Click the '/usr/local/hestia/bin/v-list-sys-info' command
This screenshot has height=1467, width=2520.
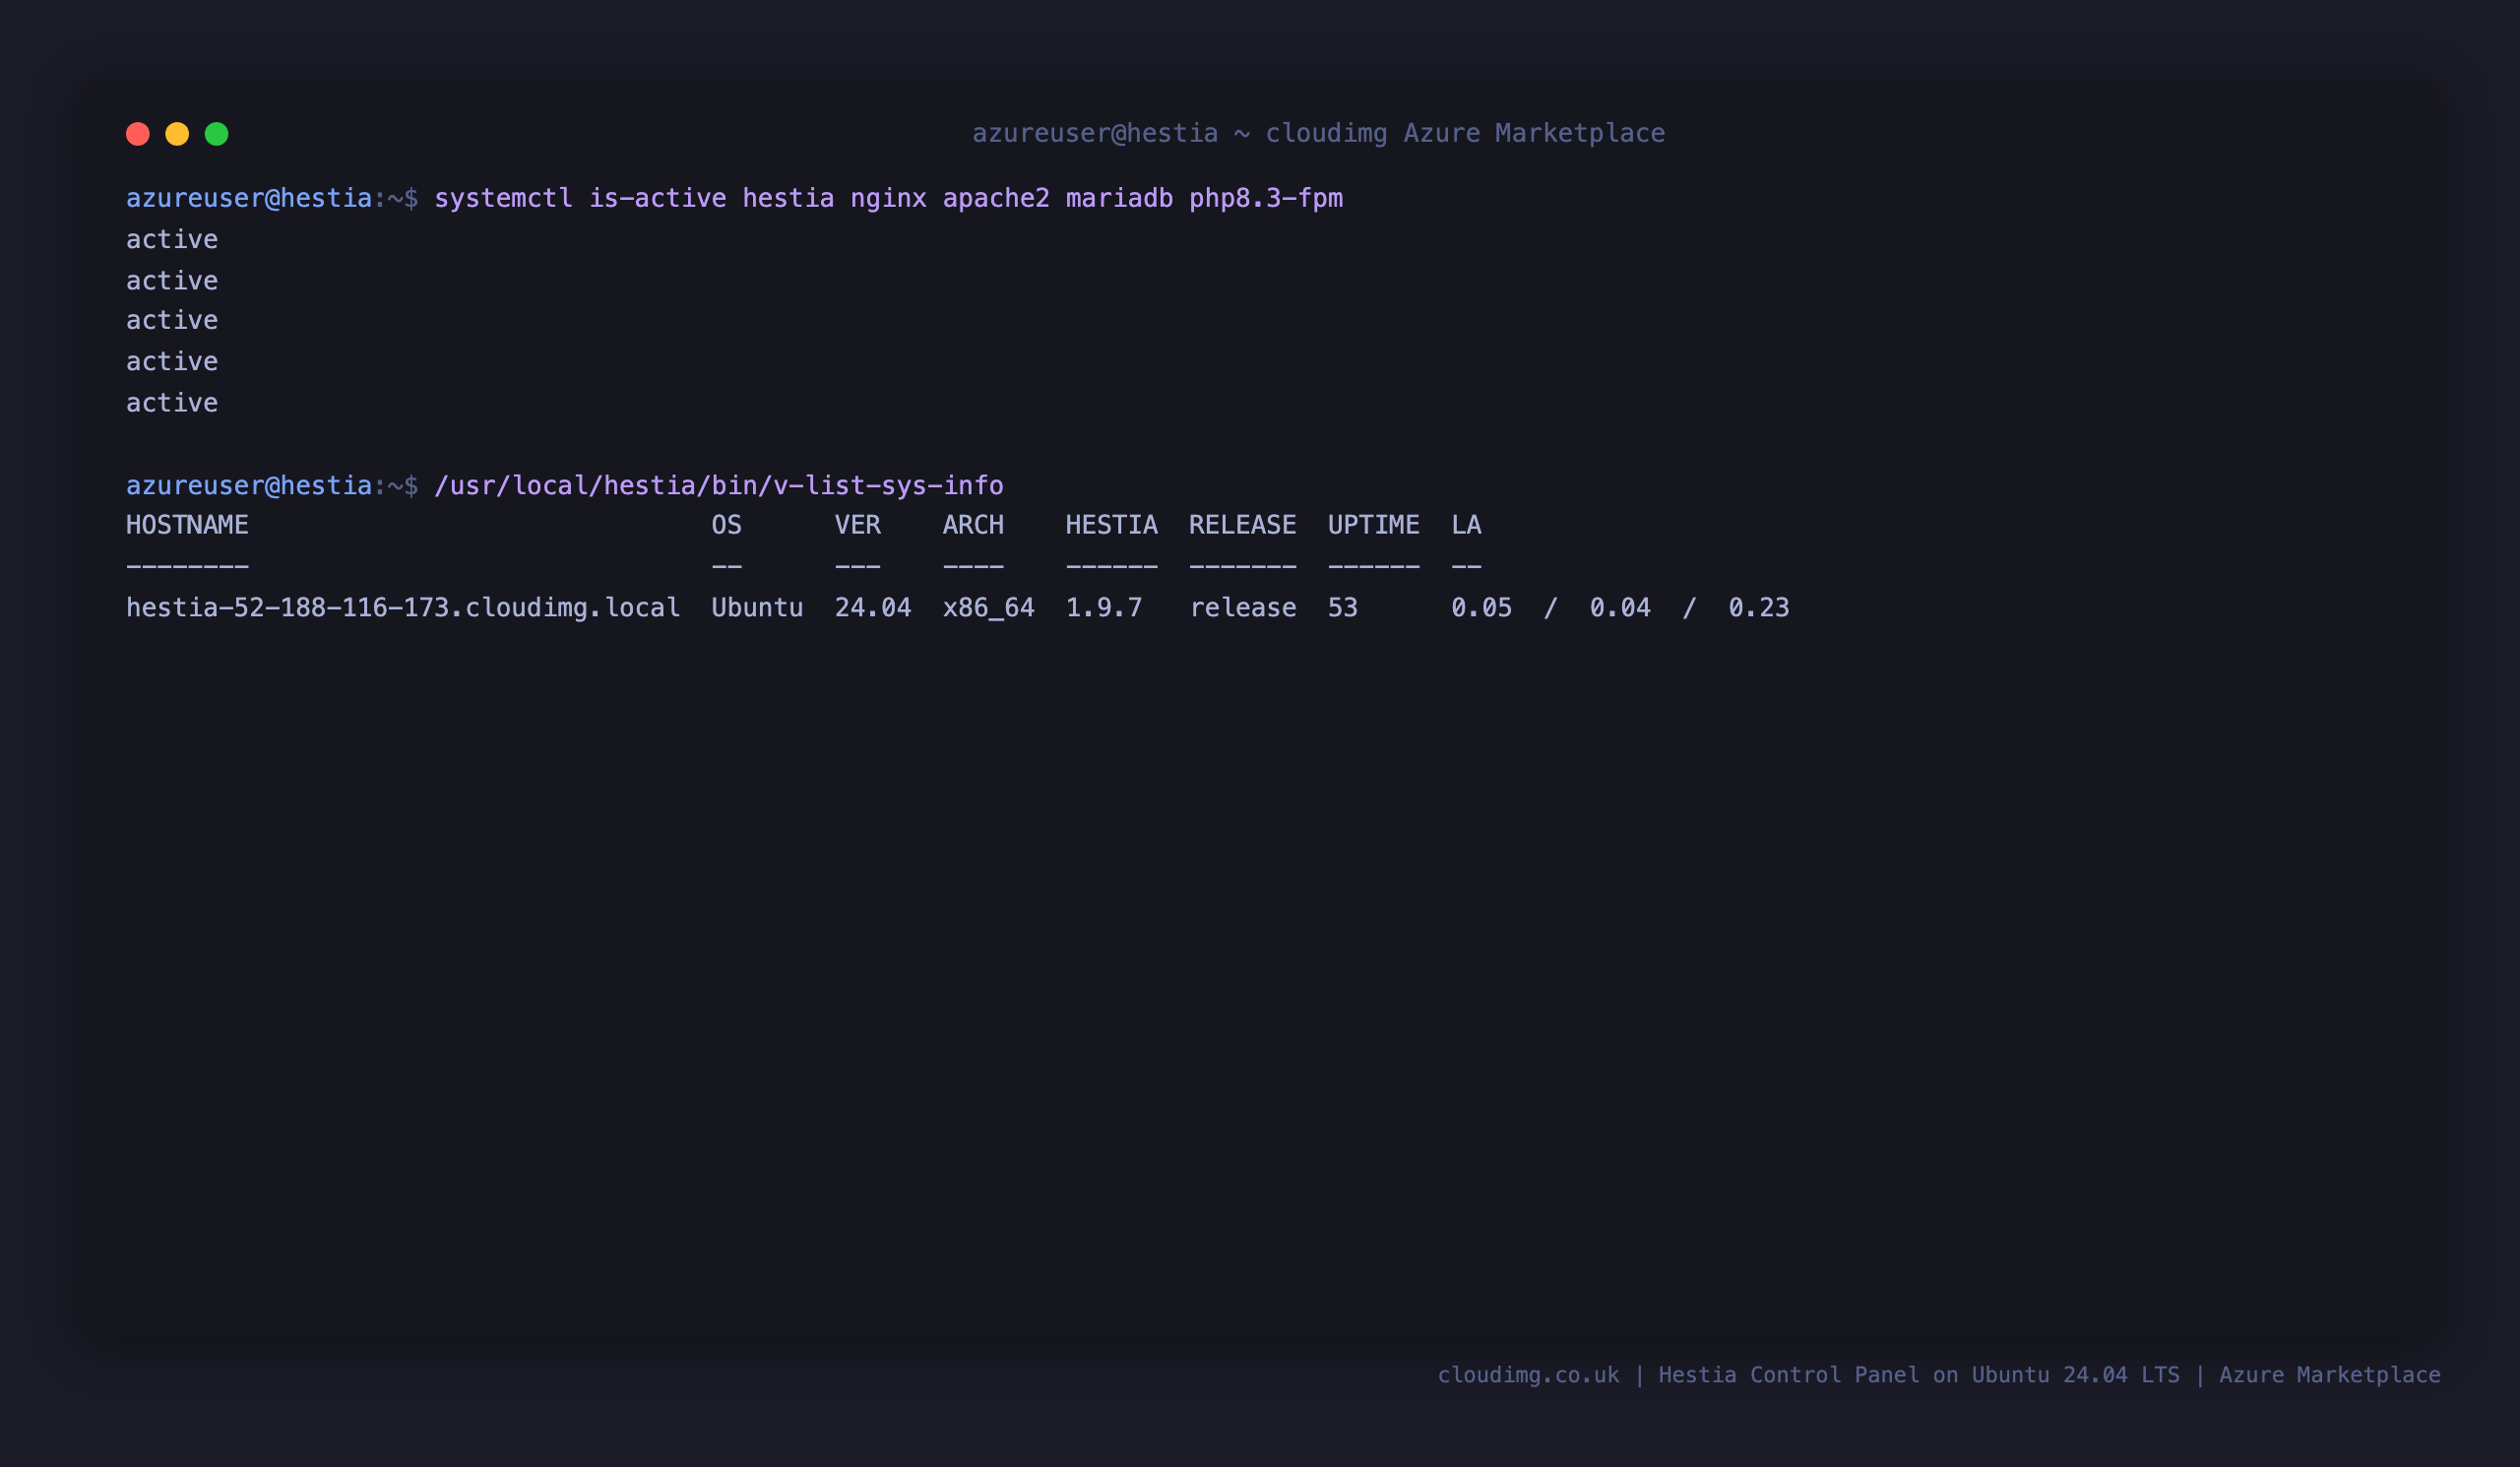tap(719, 486)
